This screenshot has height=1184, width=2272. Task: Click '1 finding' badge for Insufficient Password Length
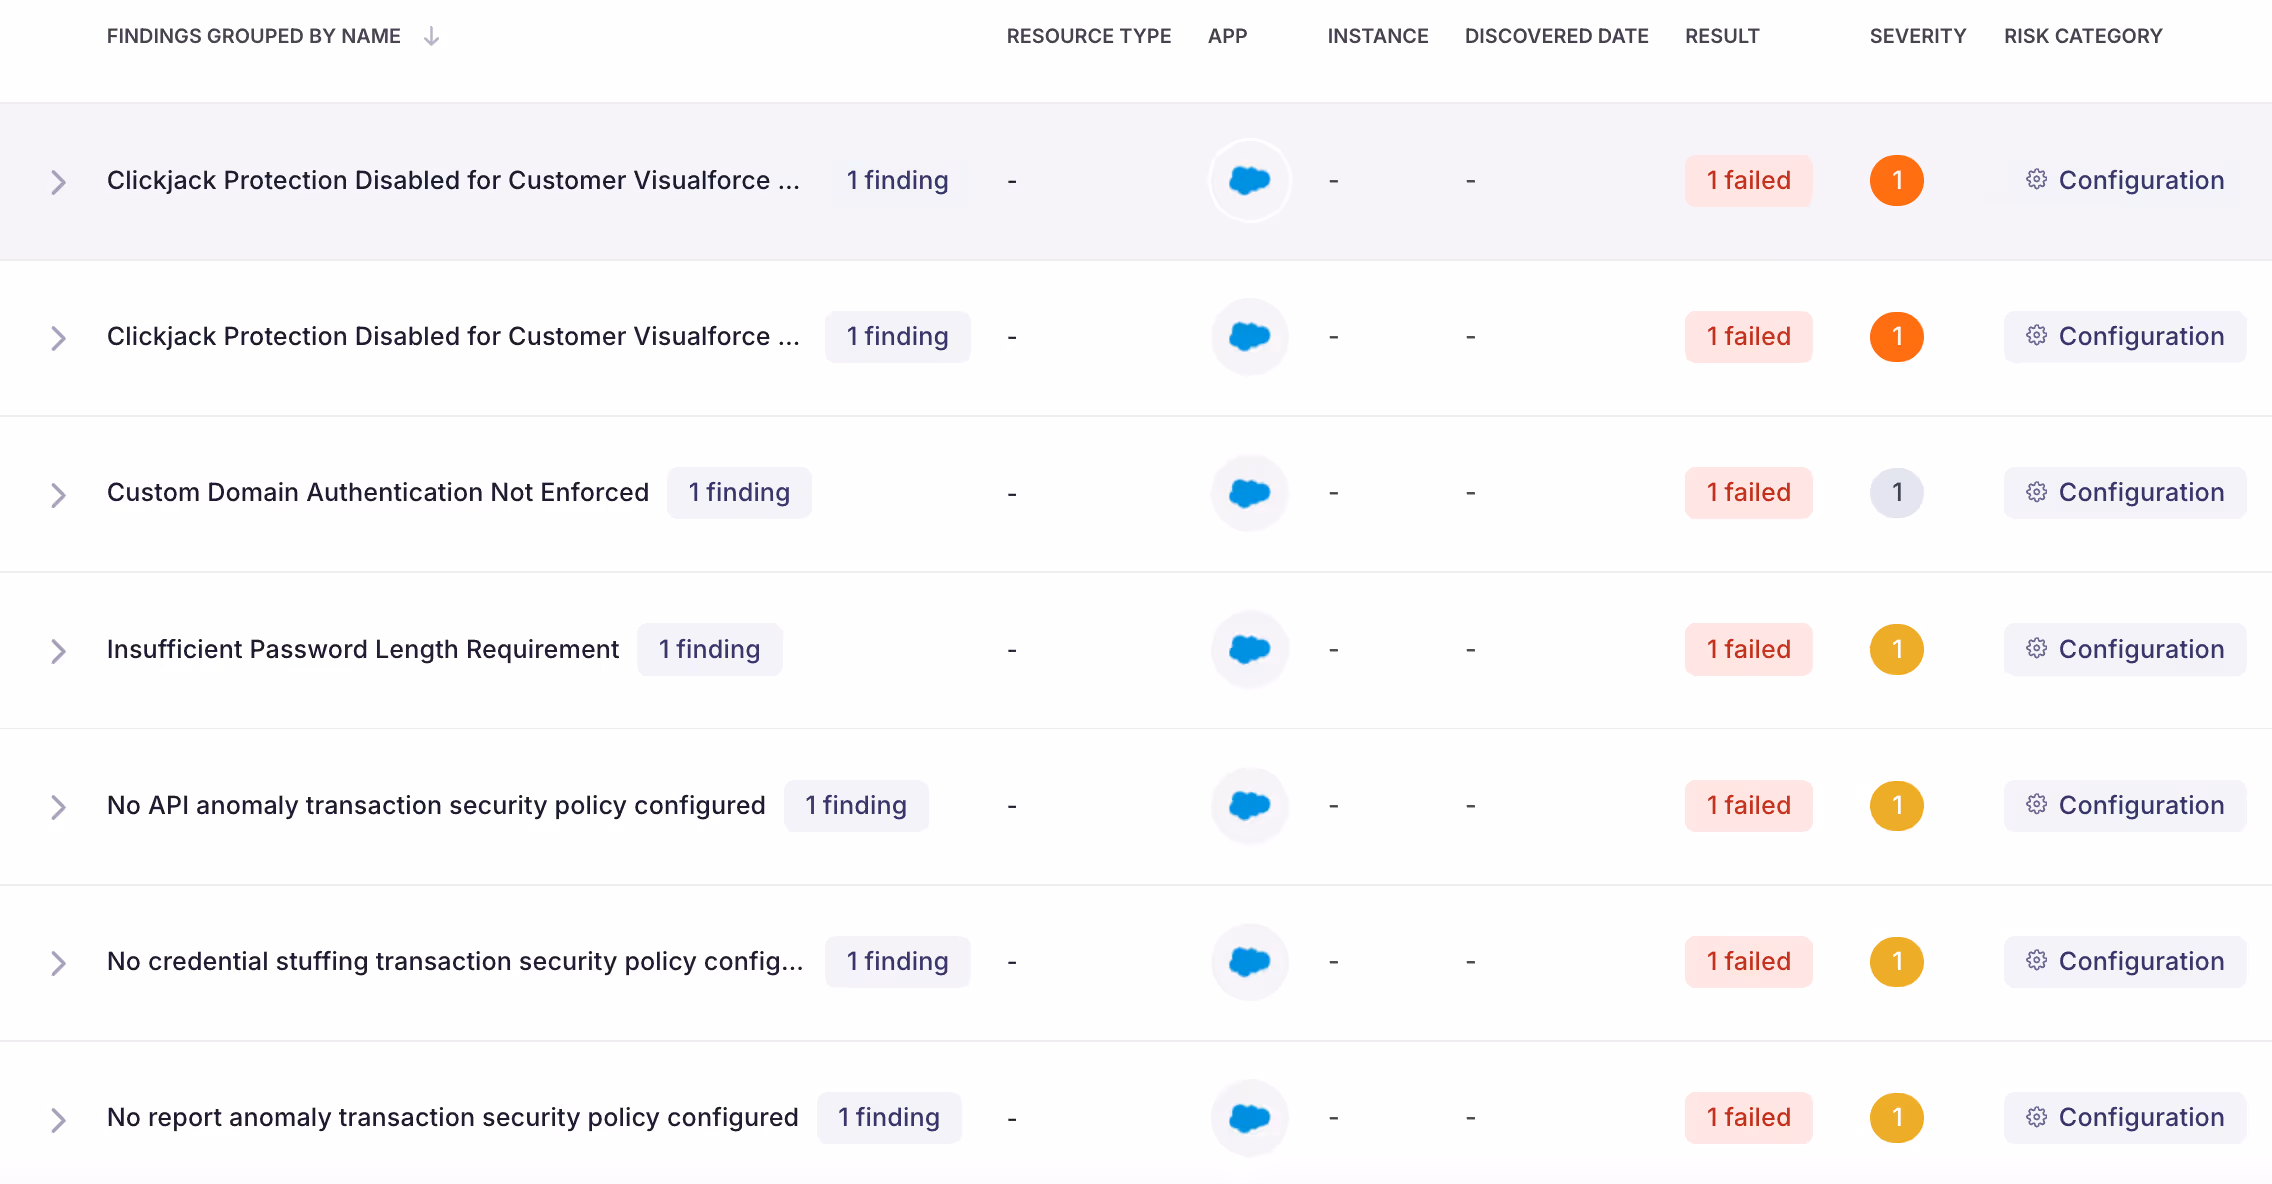709,649
